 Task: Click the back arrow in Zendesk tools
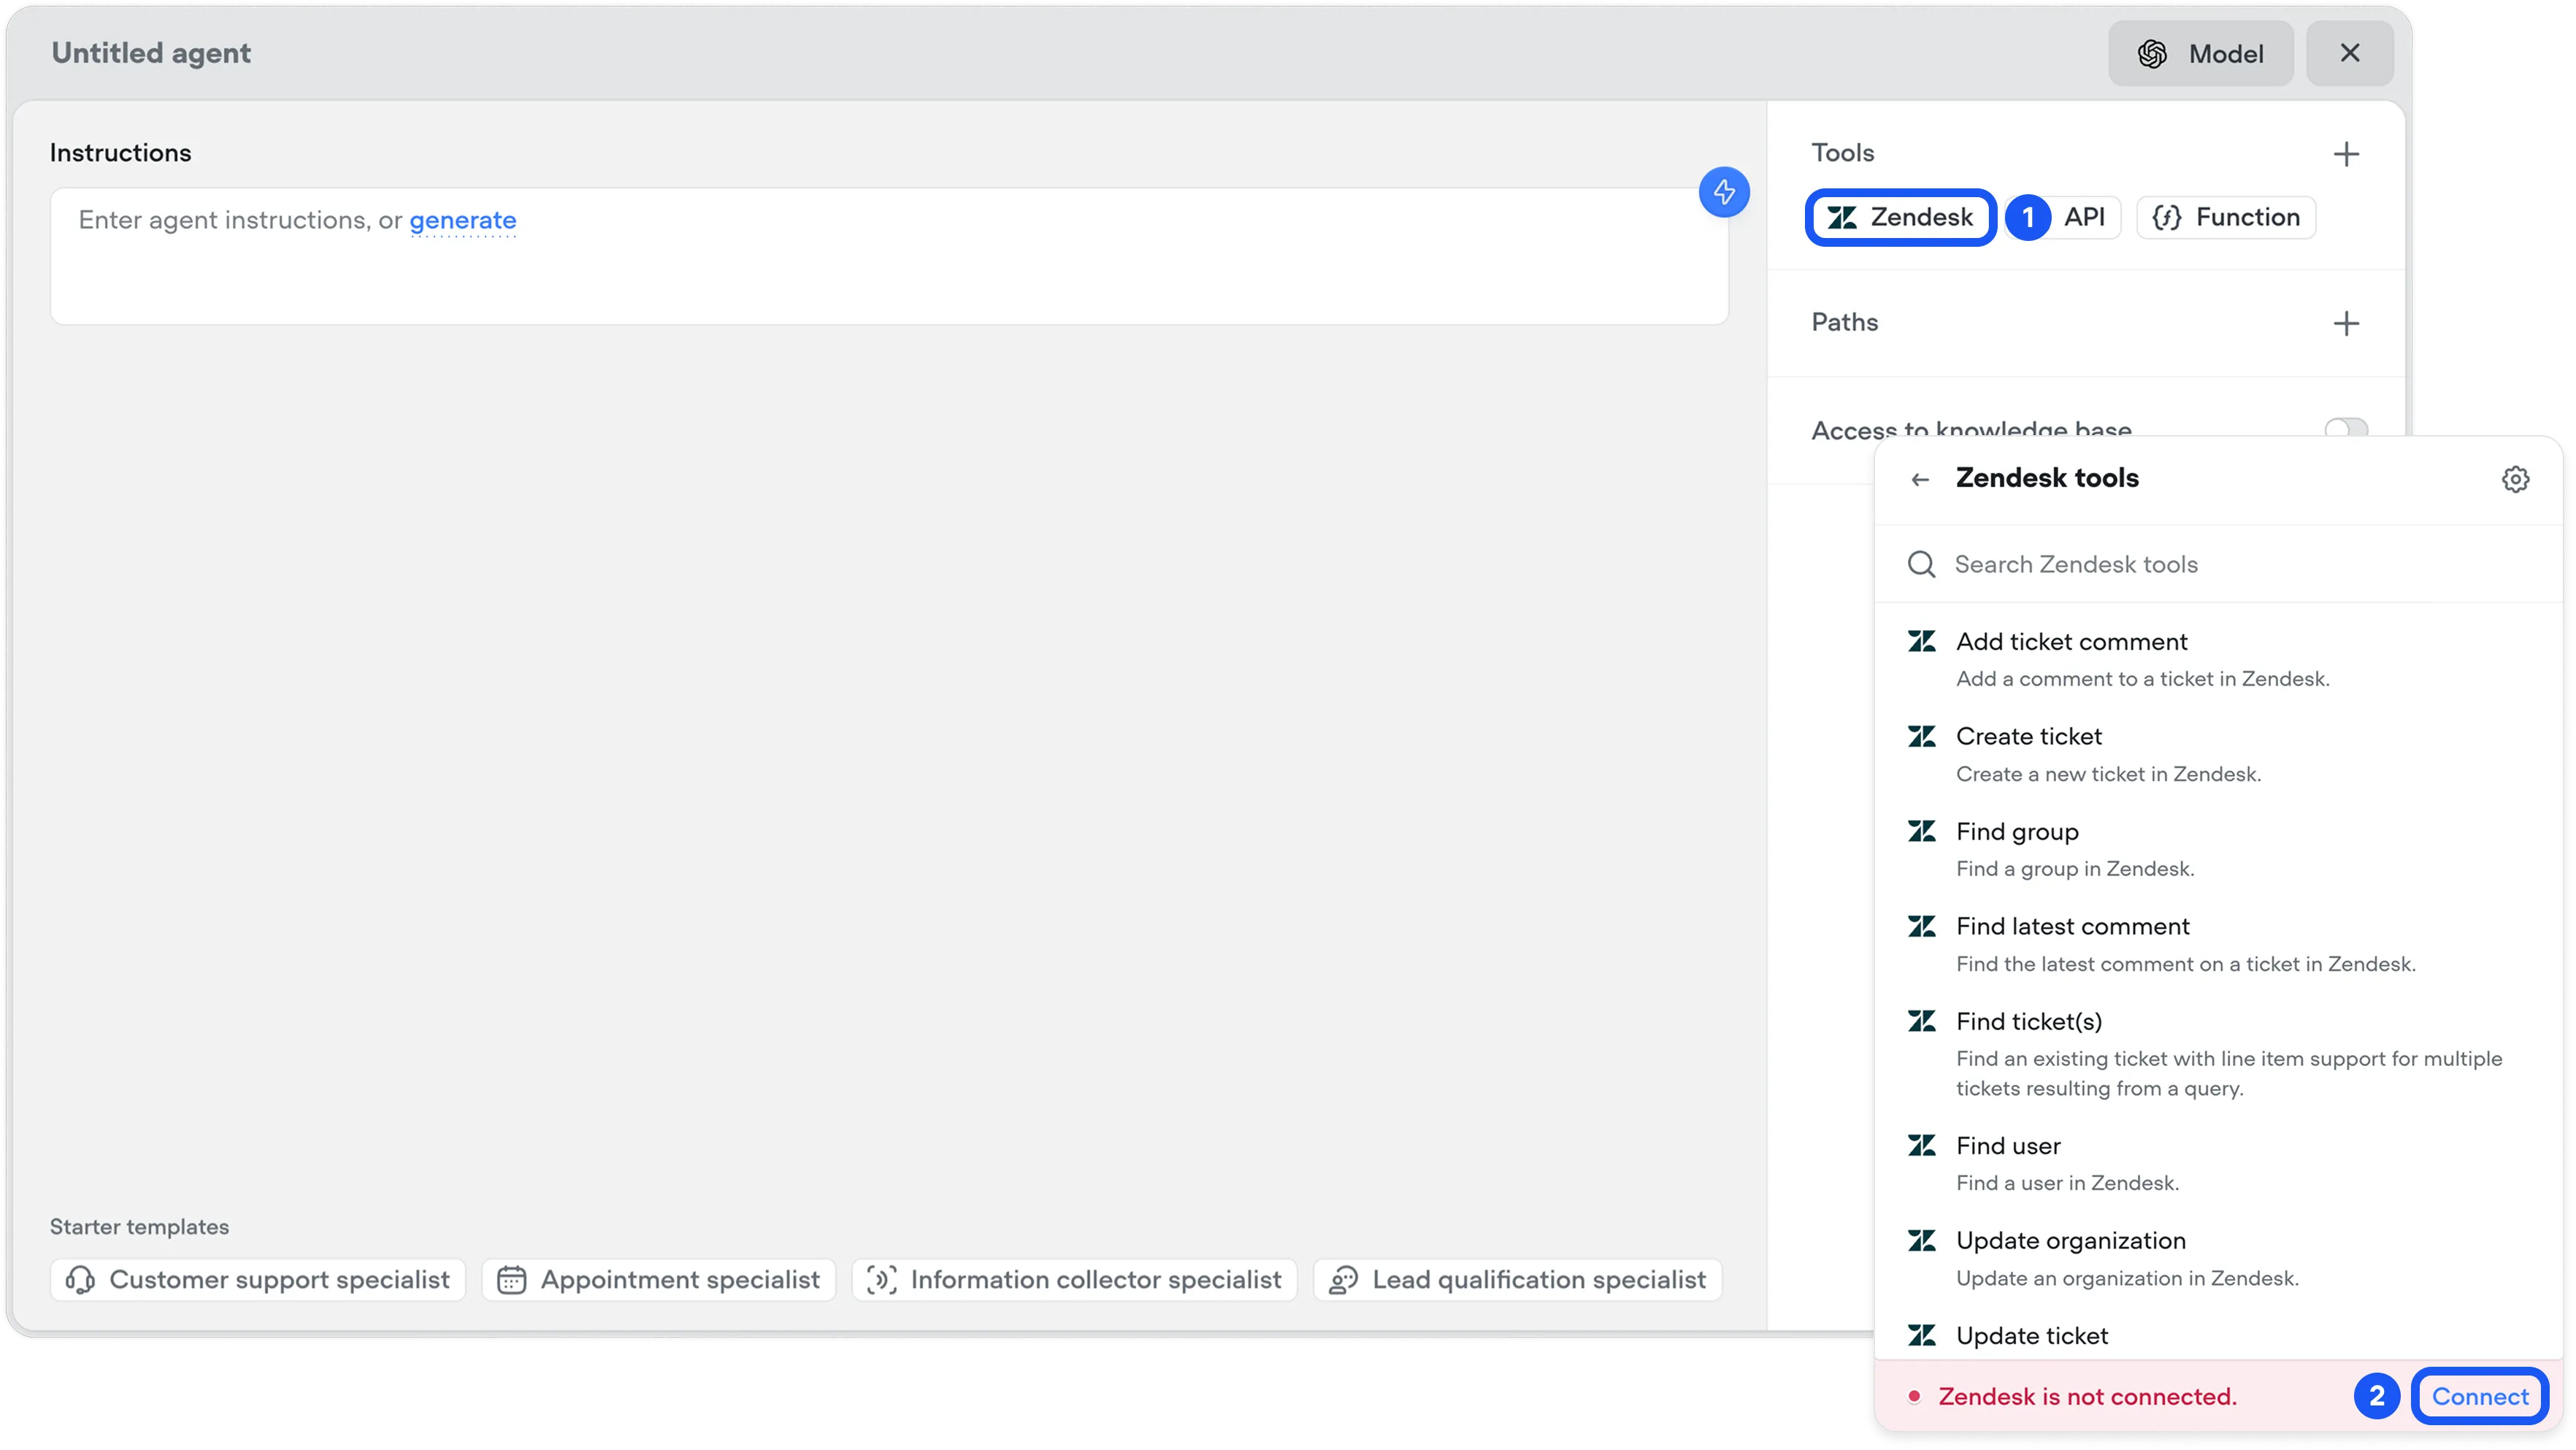[x=1919, y=480]
